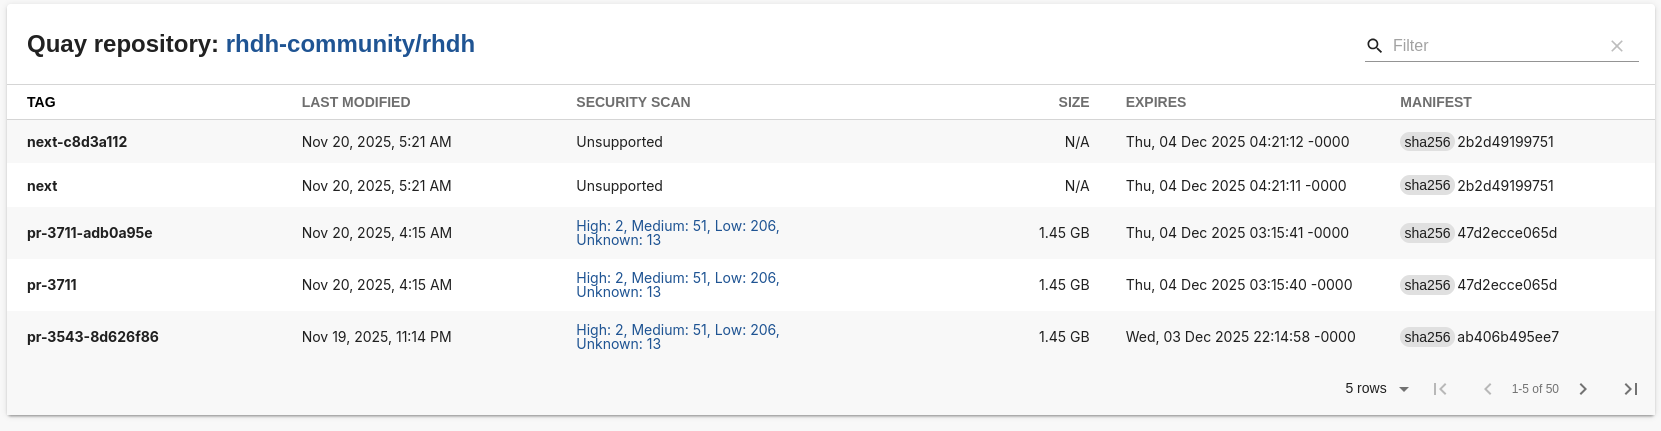Jump to the first page arrow
1661x431 pixels.
(x=1440, y=389)
